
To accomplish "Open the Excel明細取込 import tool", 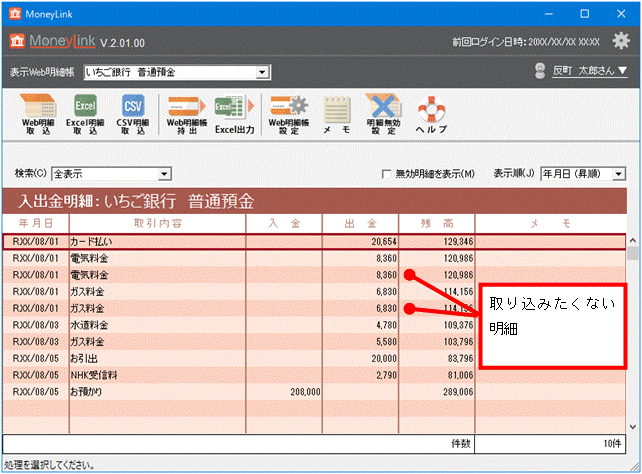I will [85, 114].
